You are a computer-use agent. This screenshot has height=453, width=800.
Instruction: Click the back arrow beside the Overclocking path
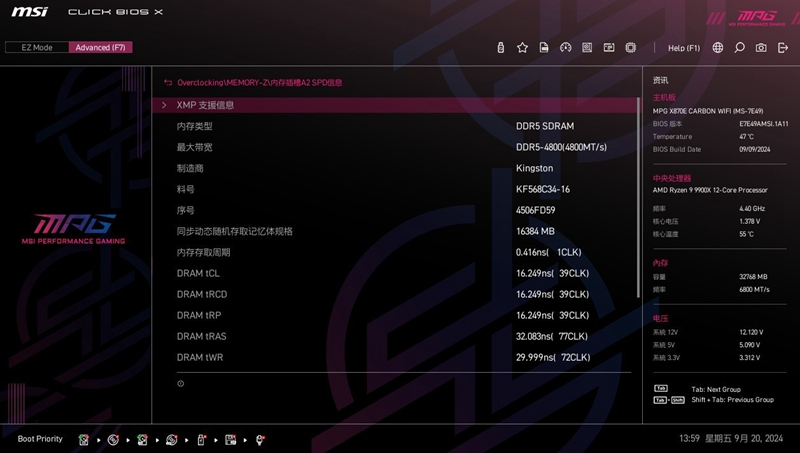point(168,83)
